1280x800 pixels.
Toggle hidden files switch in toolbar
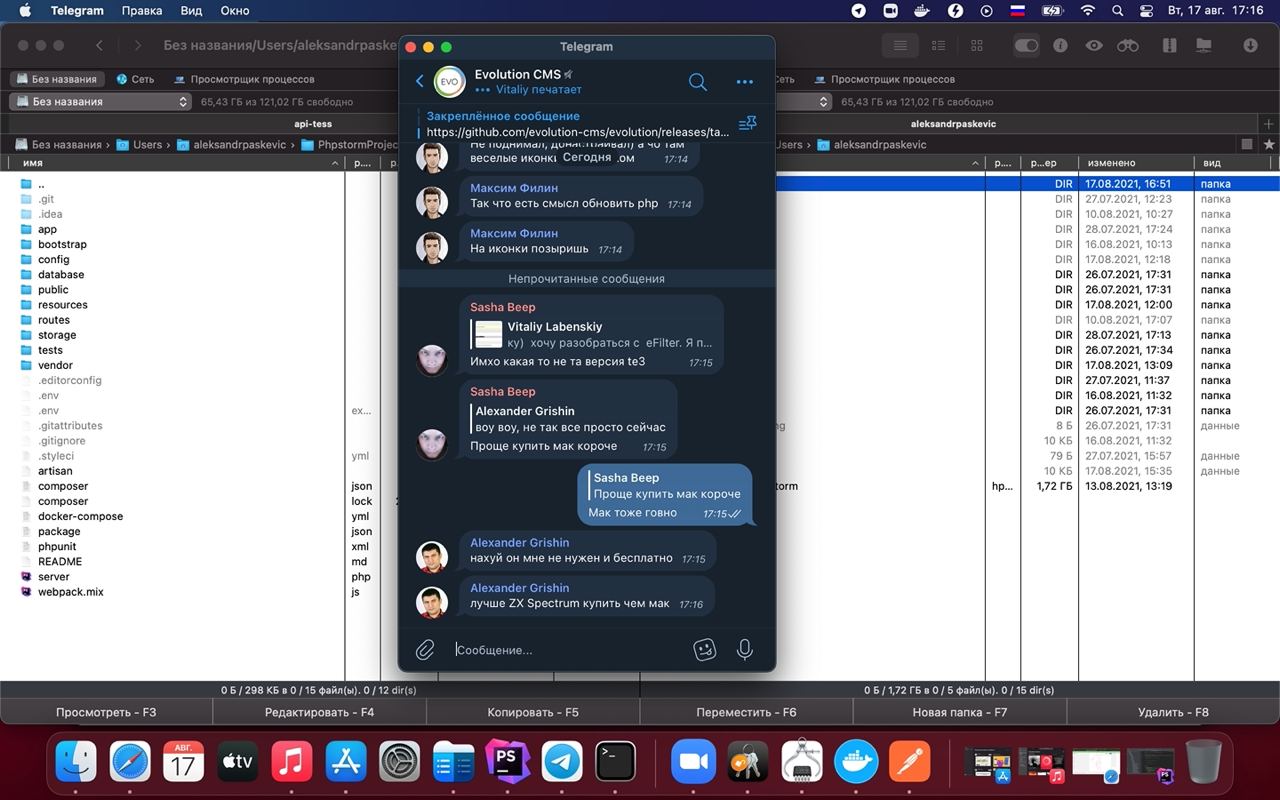pyautogui.click(x=1026, y=46)
